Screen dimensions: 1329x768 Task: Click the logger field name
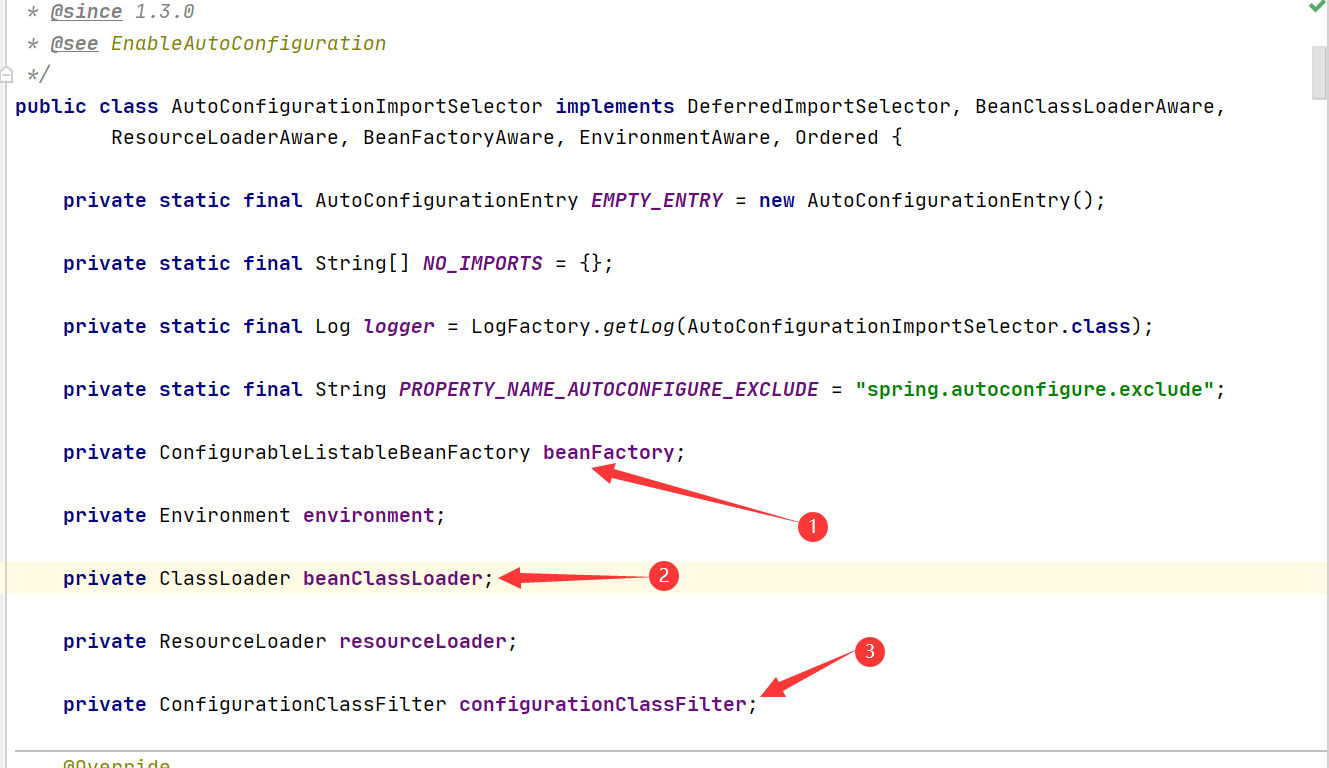point(399,327)
